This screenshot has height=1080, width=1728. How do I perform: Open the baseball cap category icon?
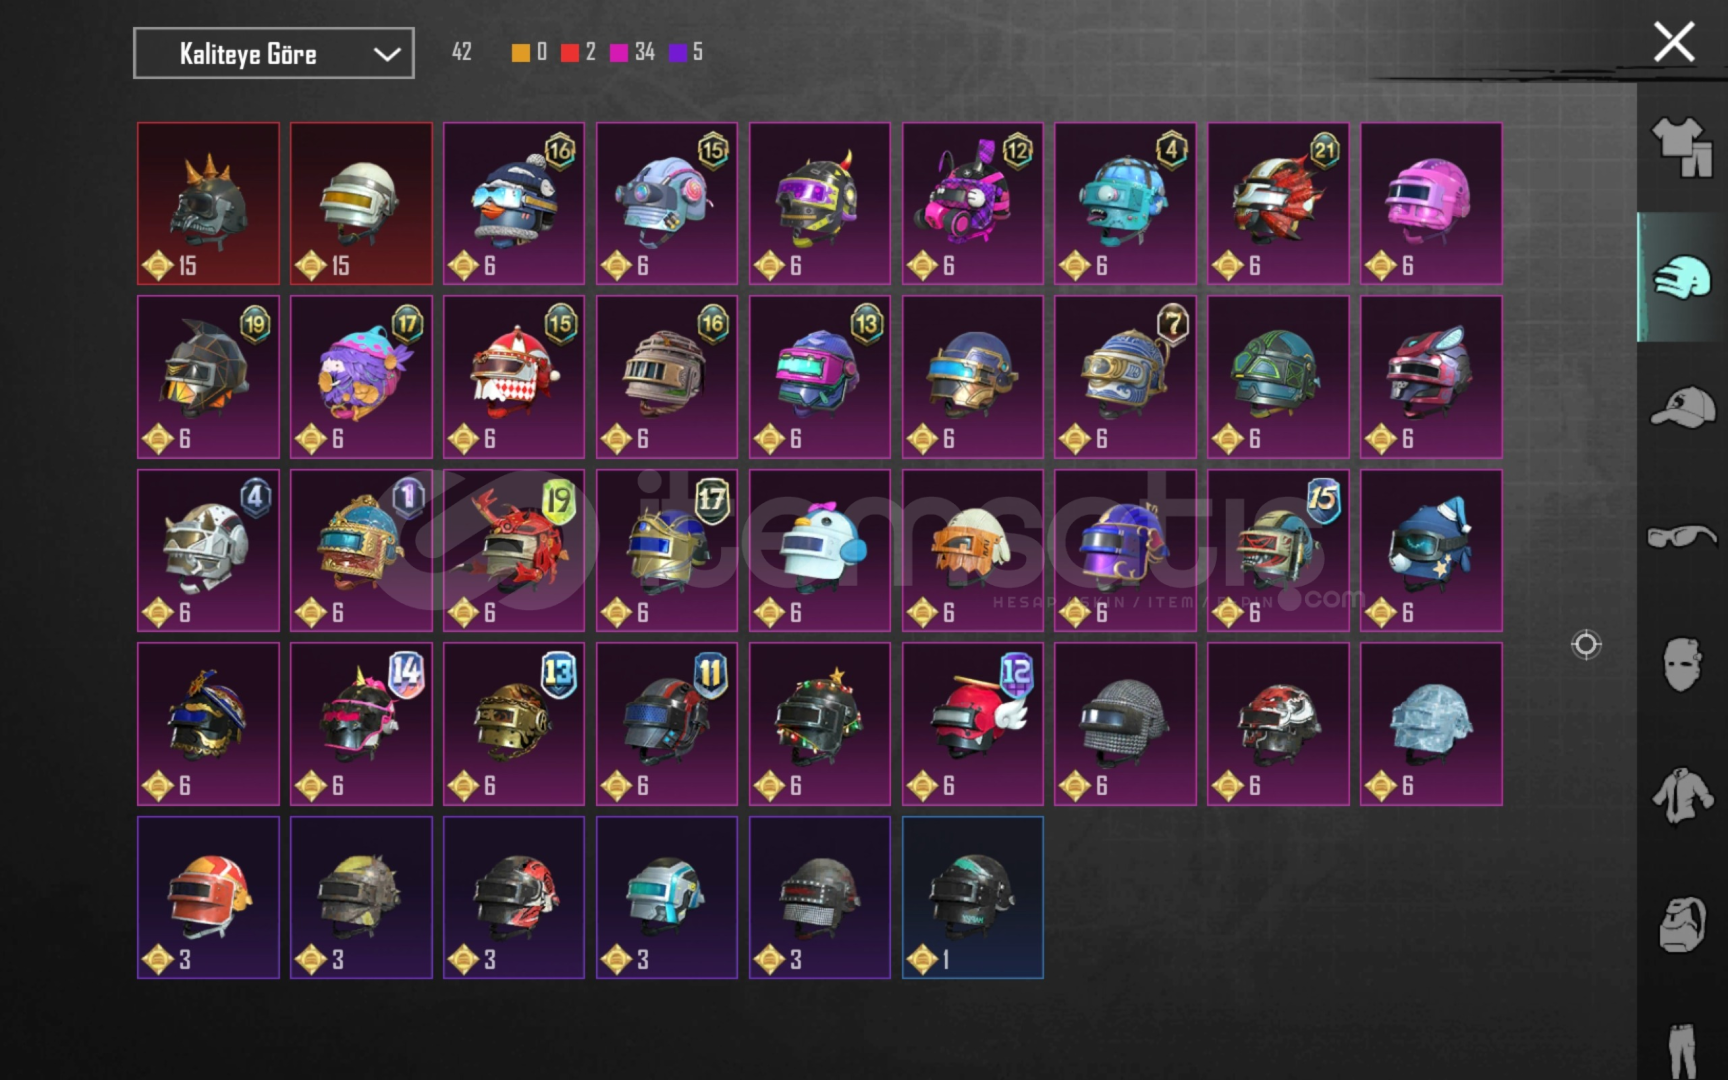click(1682, 406)
